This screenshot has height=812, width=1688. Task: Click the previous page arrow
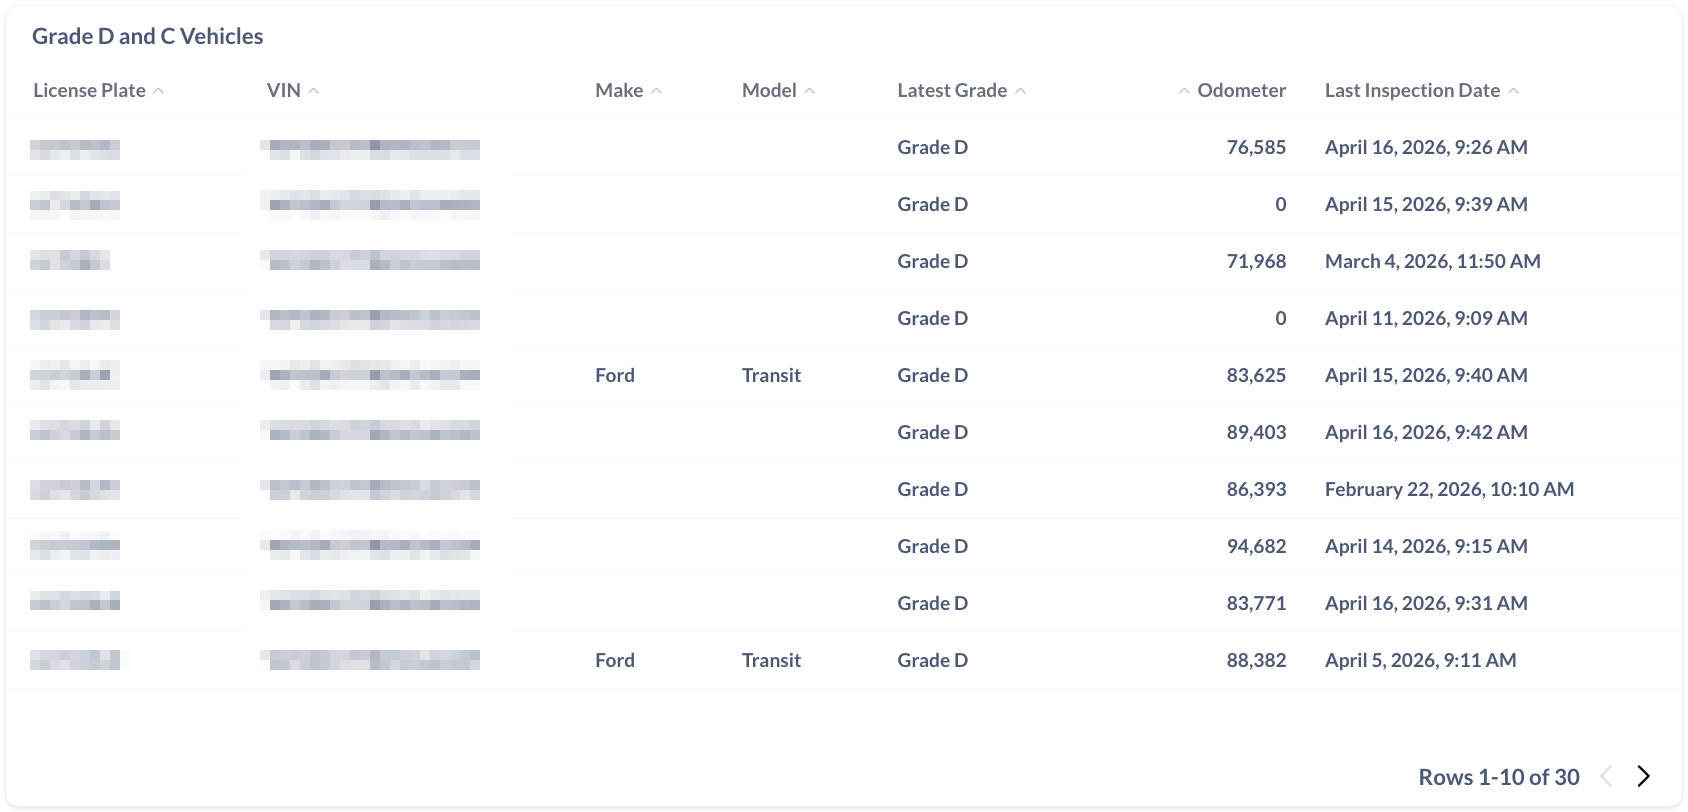point(1607,775)
